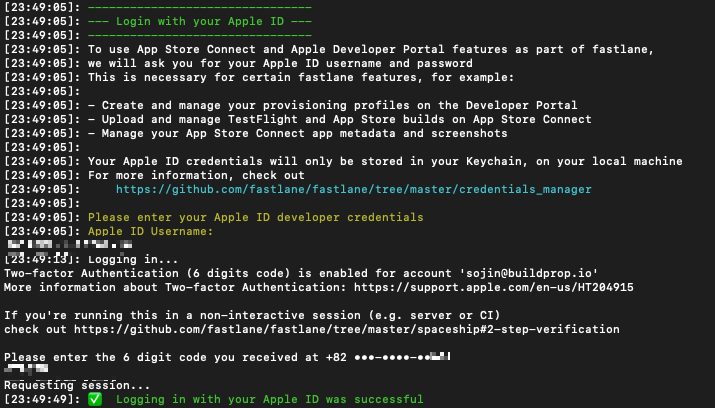Click 'Please enter your Apple ID developer credentials'
This screenshot has height=408, width=715.
point(255,217)
